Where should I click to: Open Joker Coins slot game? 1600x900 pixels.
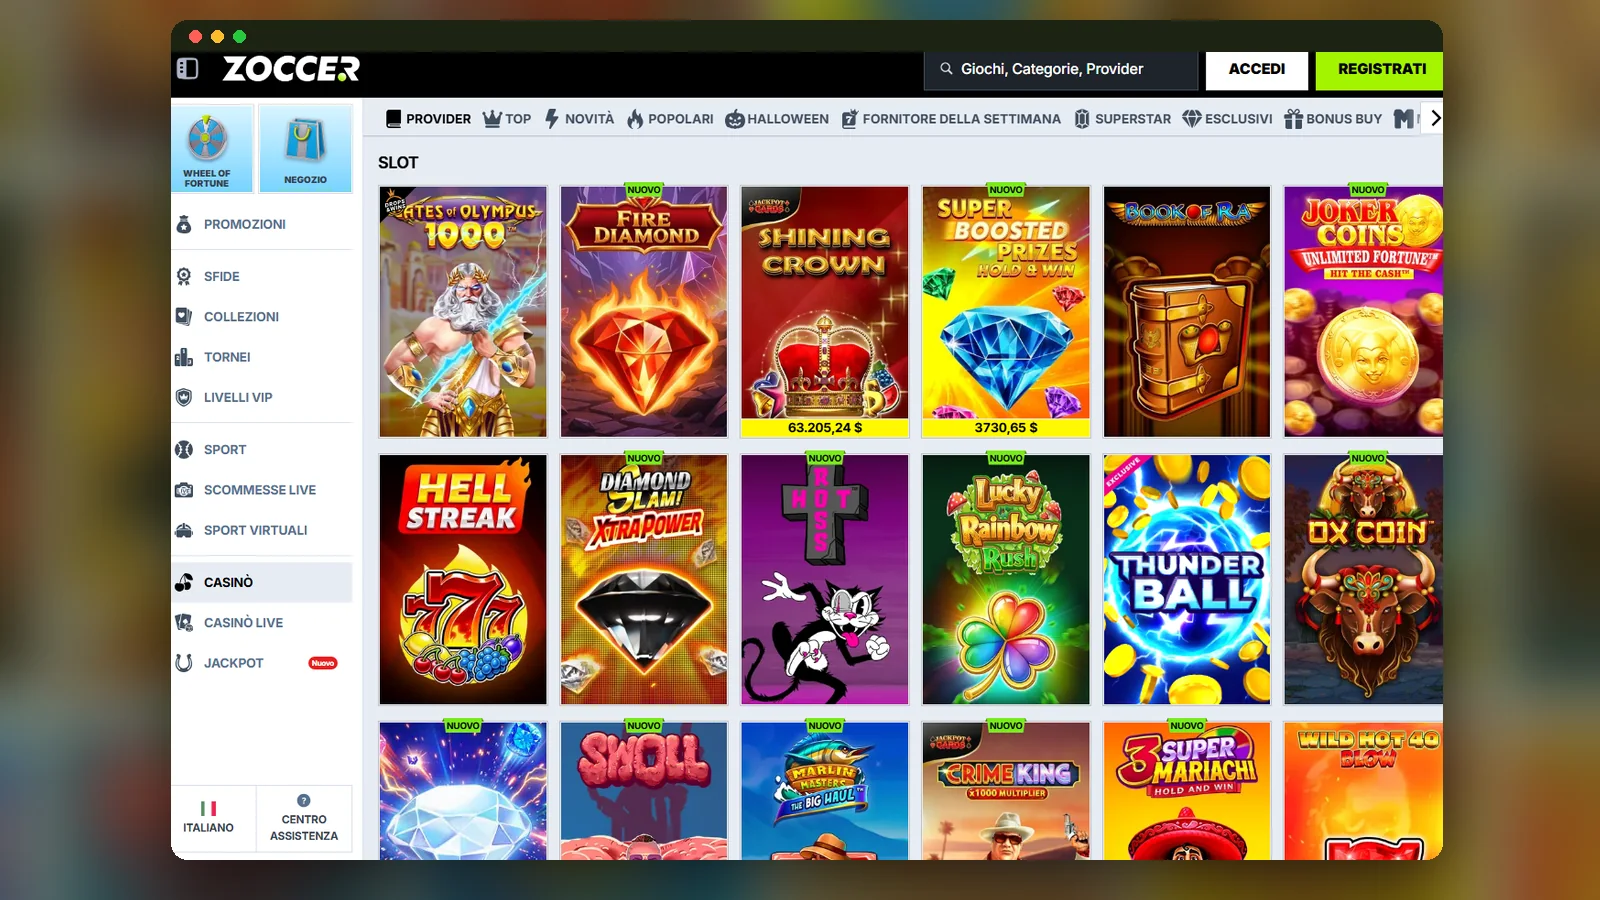(1364, 311)
